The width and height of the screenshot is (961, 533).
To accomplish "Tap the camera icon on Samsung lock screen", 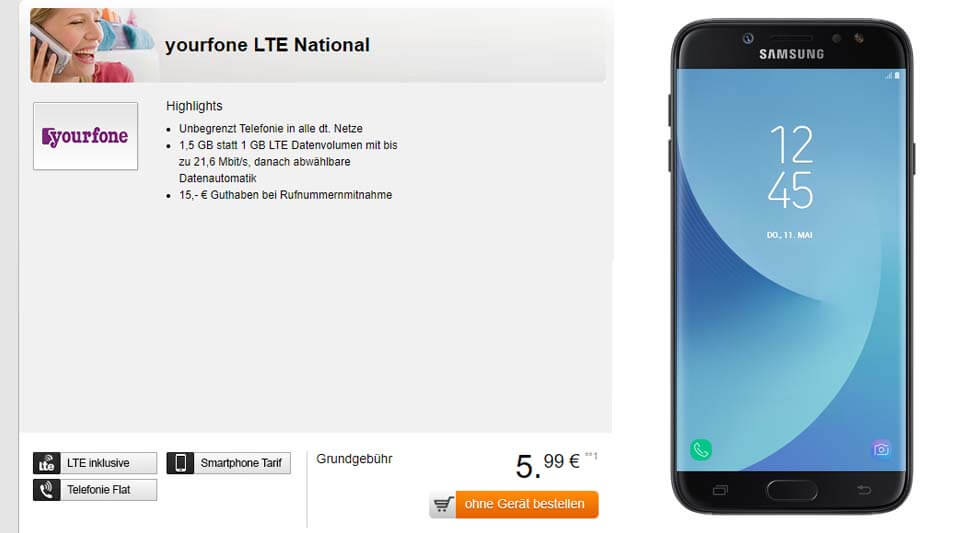I will (x=881, y=450).
